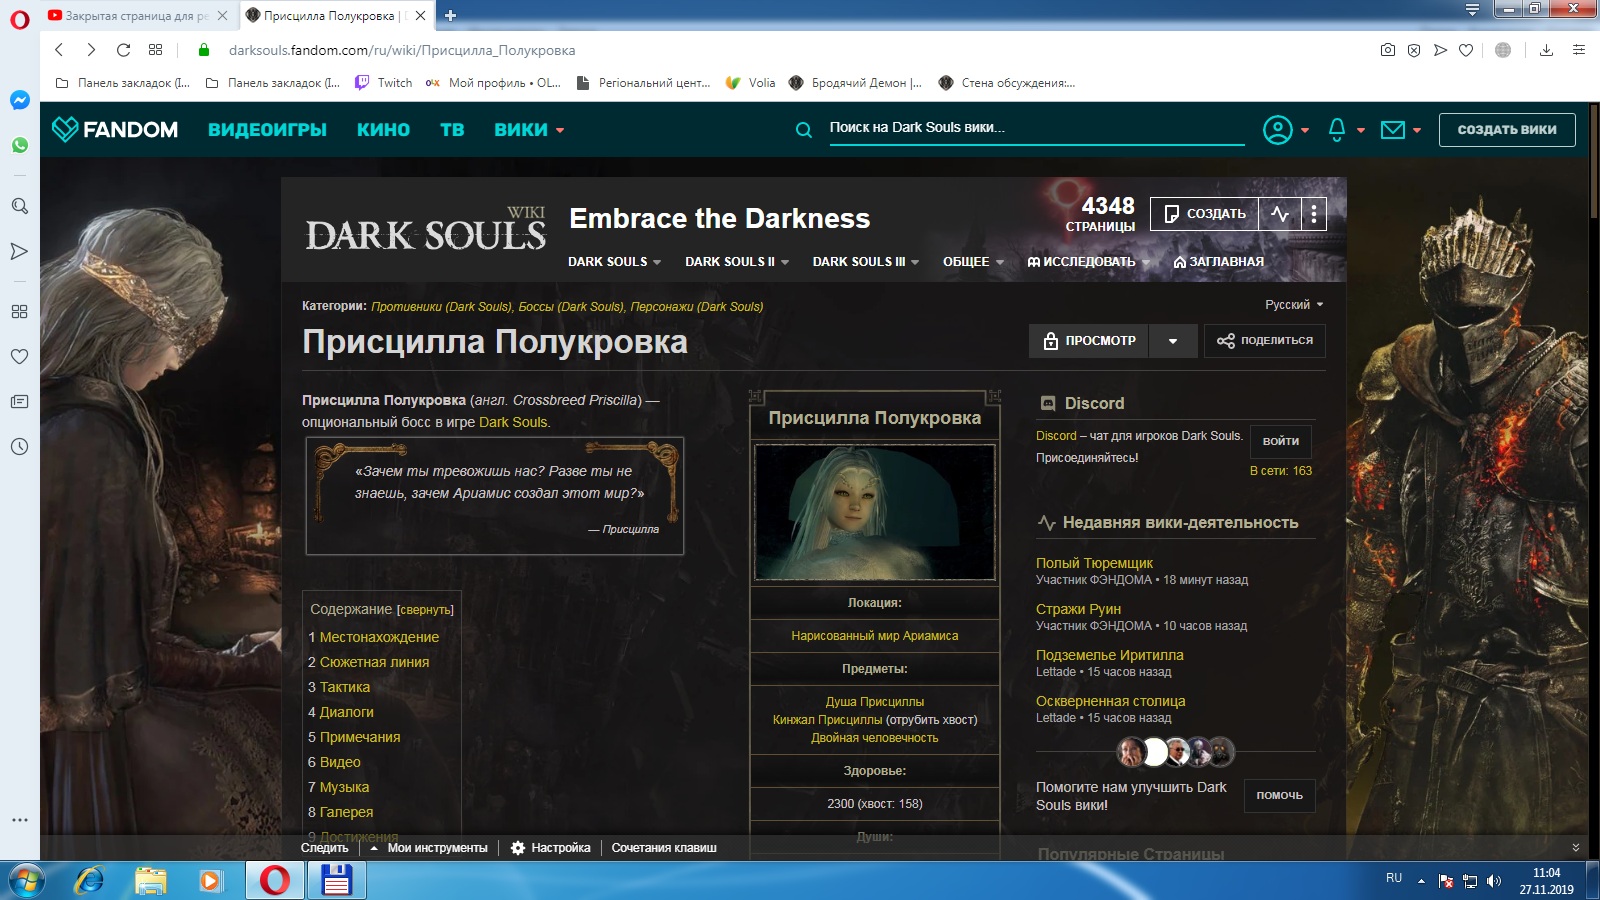Open File Explorer from taskbar
The image size is (1600, 900).
coord(151,880)
